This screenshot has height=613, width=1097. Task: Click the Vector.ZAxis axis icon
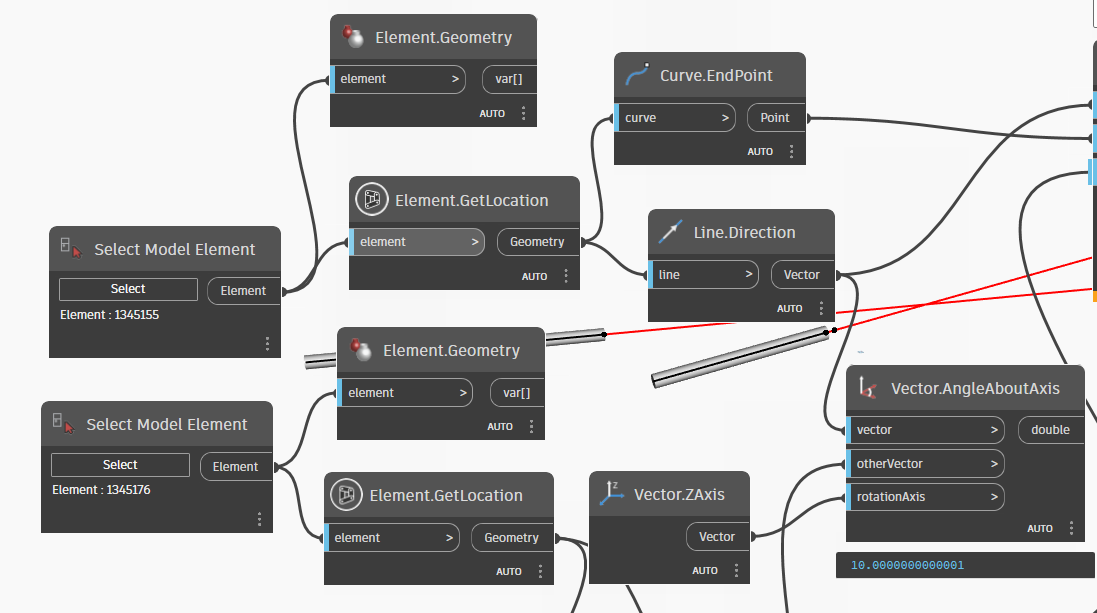click(611, 494)
